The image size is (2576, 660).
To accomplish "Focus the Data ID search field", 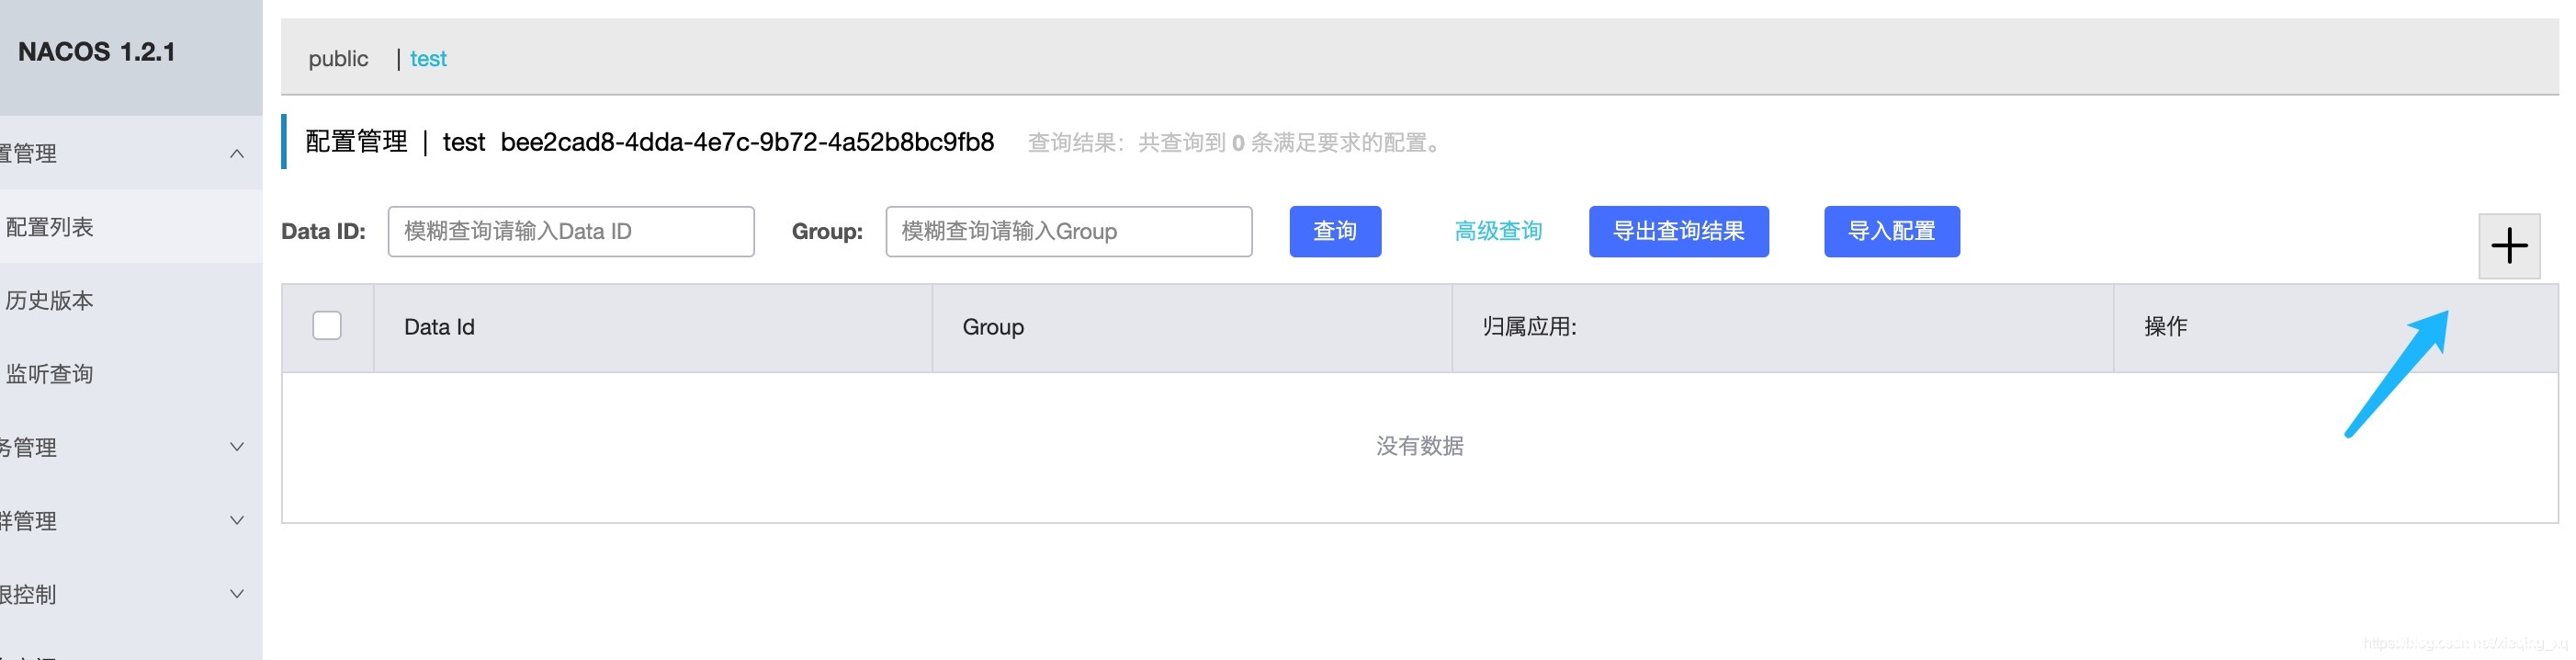I will pos(570,231).
